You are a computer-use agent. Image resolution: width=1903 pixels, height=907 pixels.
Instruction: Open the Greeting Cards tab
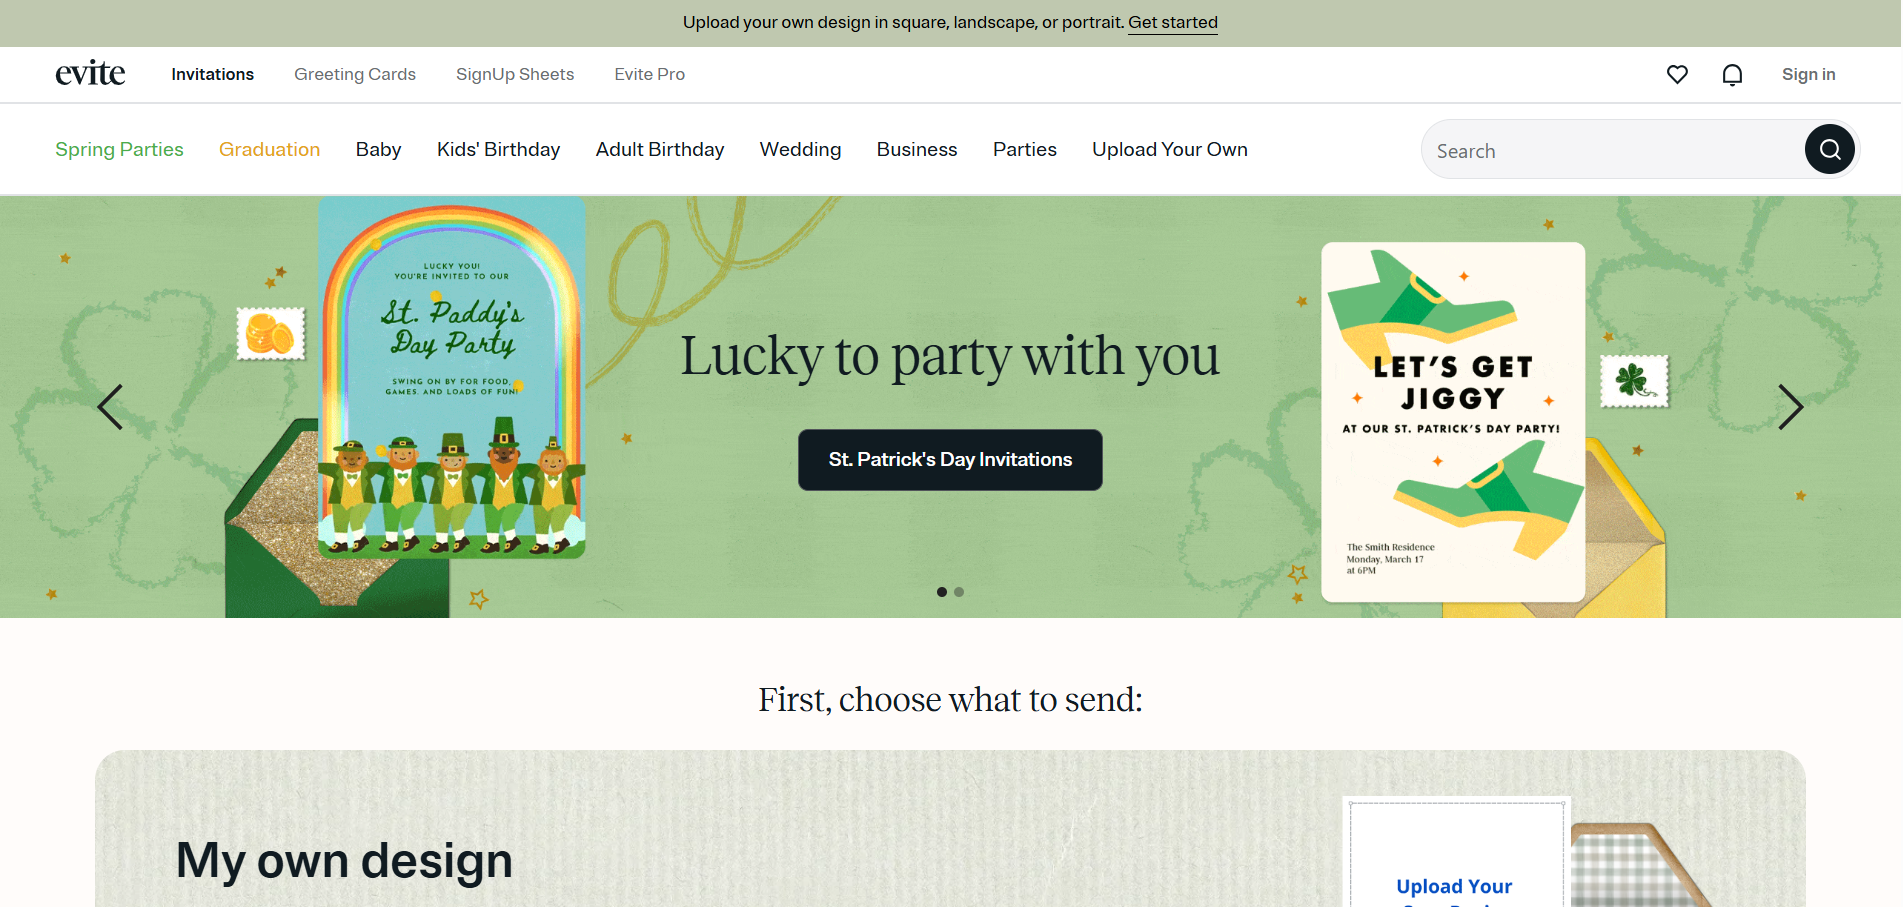(x=355, y=74)
